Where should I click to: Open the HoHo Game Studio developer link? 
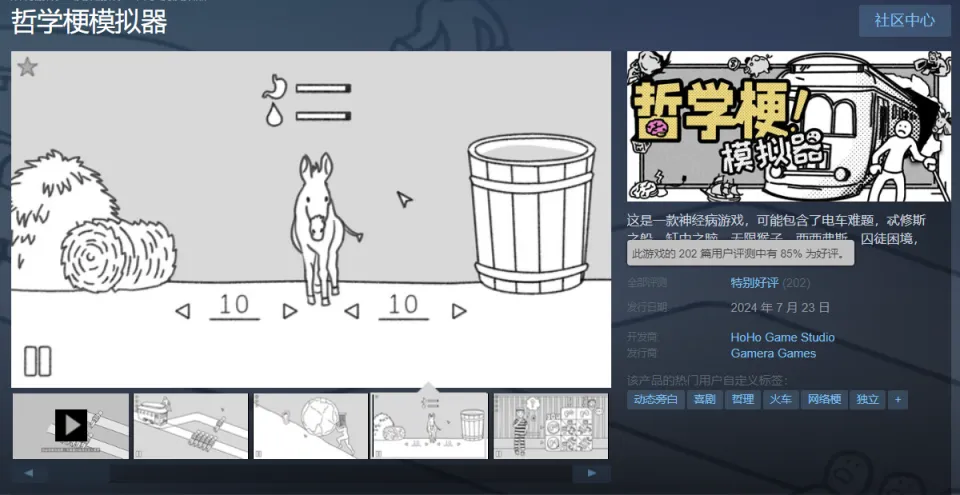pos(782,337)
